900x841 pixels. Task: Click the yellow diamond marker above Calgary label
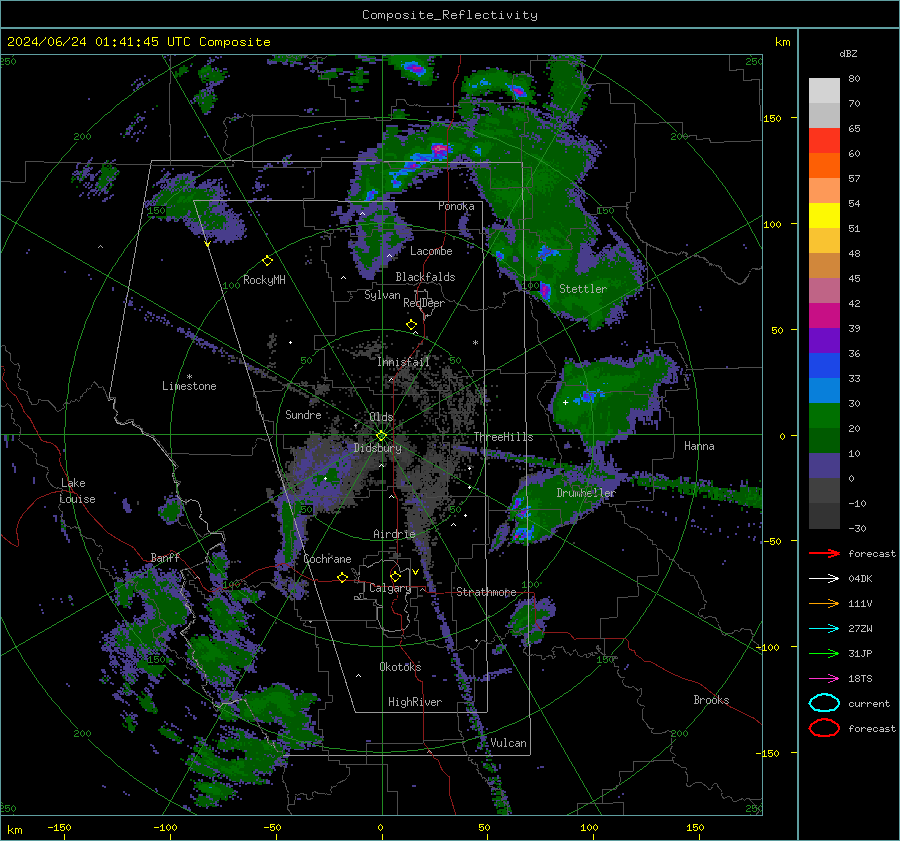[395, 576]
